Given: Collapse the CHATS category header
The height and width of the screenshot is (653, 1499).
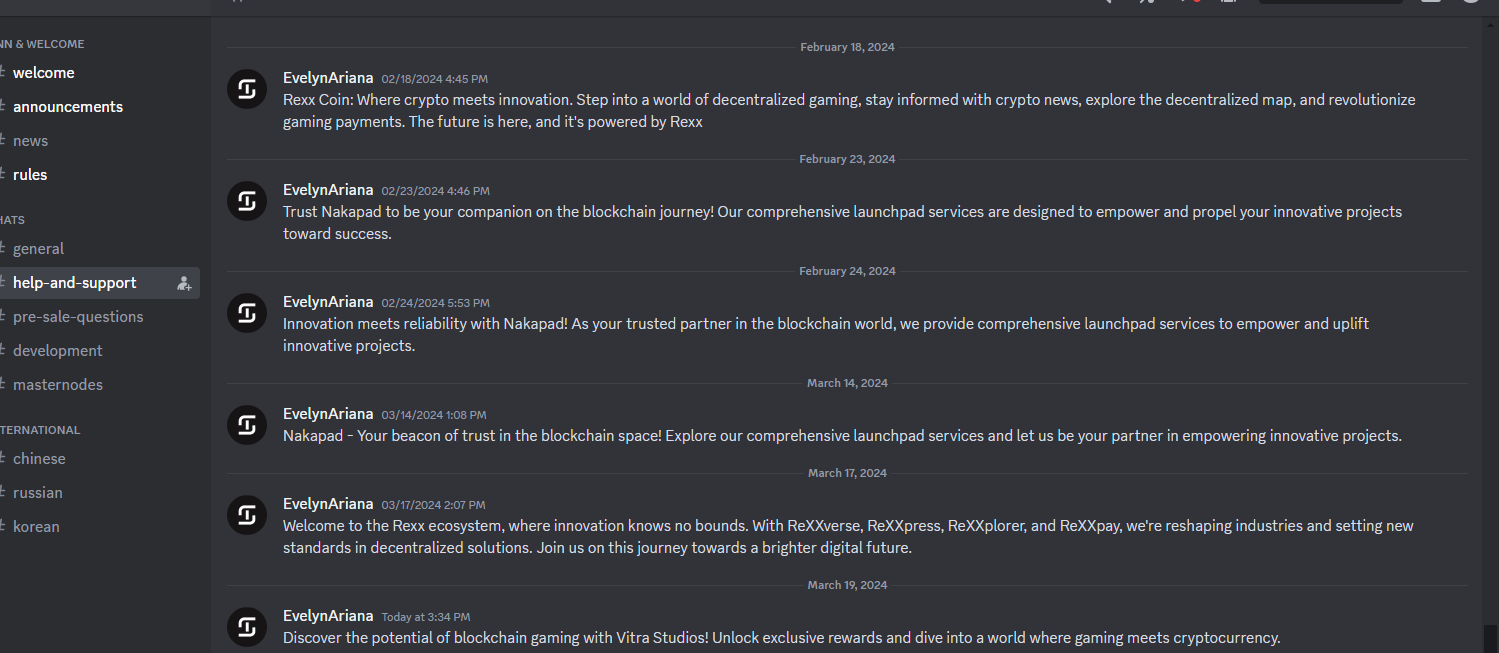Looking at the screenshot, I should pyautogui.click(x=13, y=220).
